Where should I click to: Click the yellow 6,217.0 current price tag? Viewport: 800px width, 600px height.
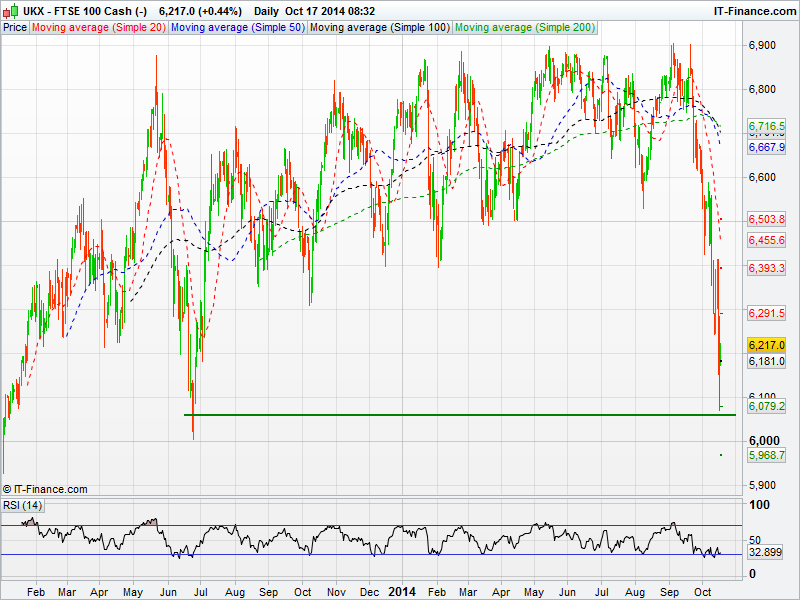pos(766,344)
